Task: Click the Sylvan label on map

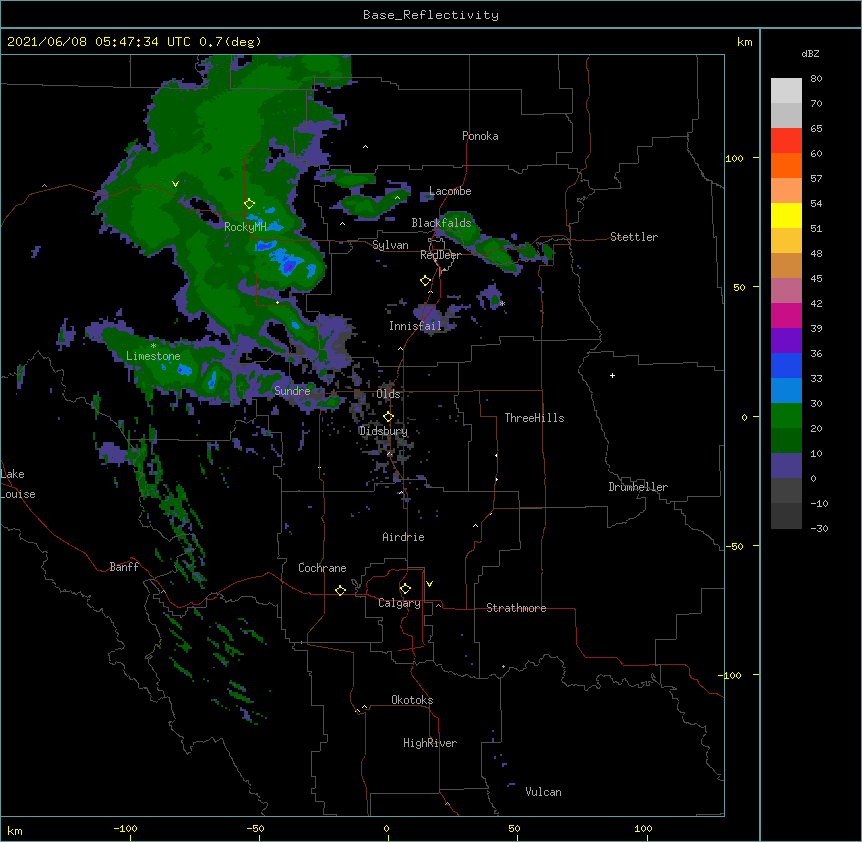Action: 390,245
